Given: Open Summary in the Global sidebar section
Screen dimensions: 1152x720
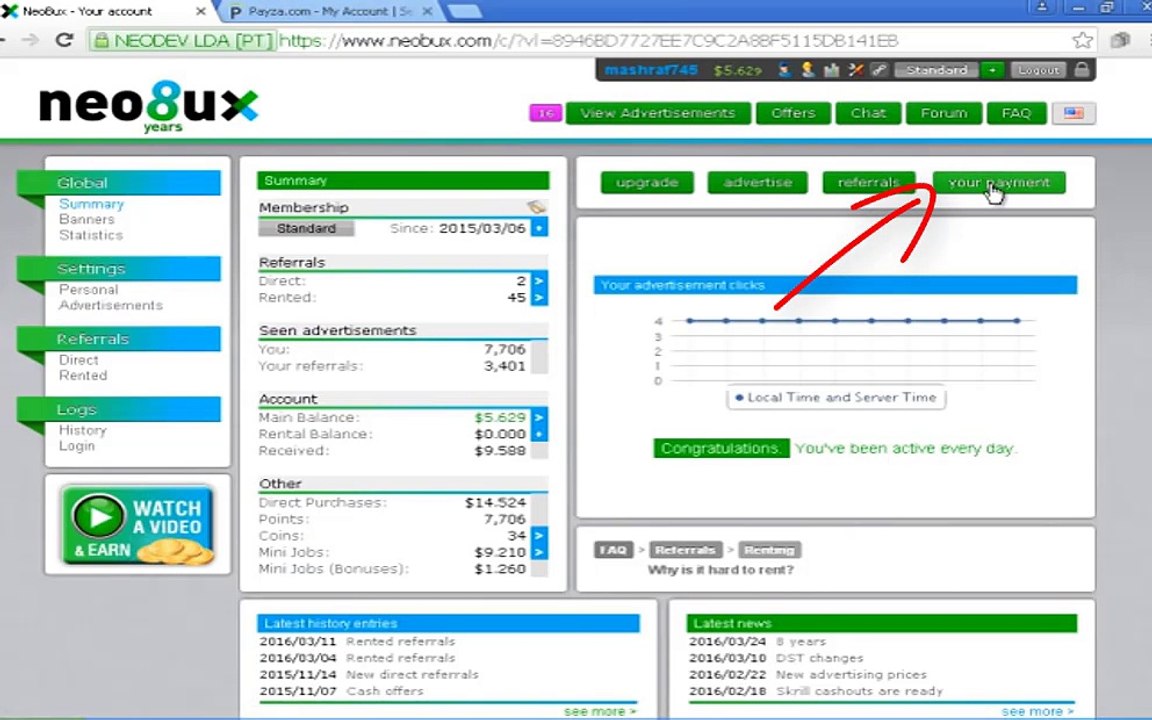Looking at the screenshot, I should [x=91, y=204].
